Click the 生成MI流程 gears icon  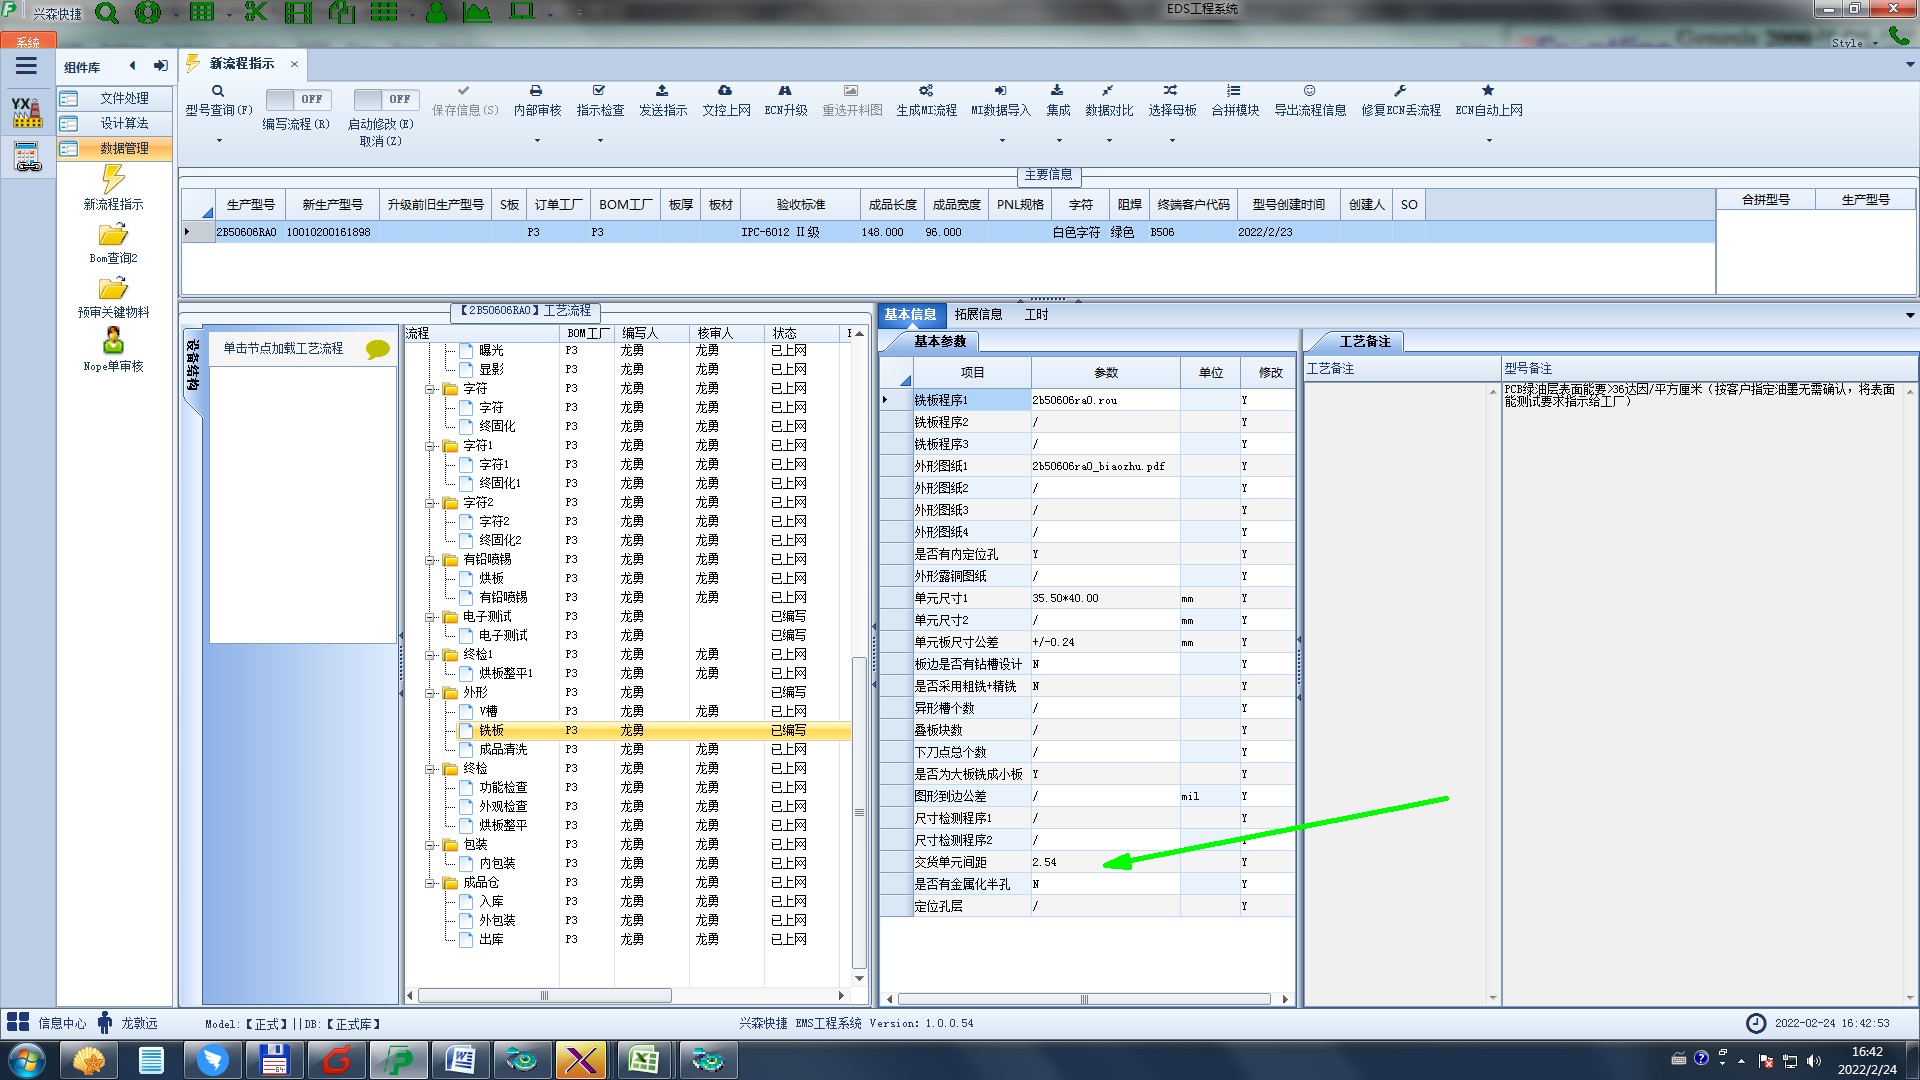coord(926,91)
